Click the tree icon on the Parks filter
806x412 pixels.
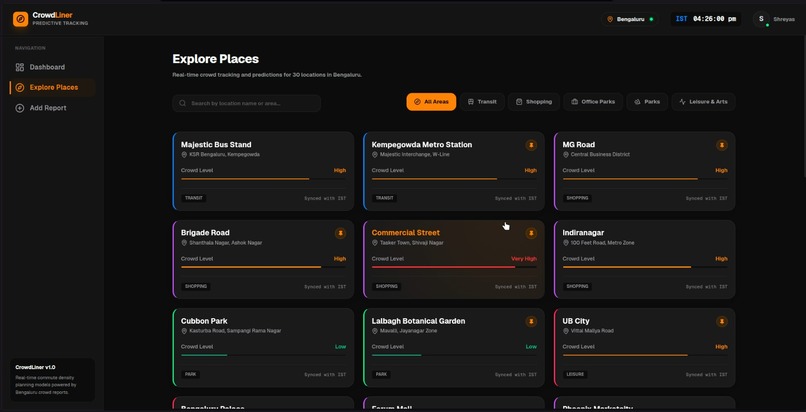click(x=637, y=102)
